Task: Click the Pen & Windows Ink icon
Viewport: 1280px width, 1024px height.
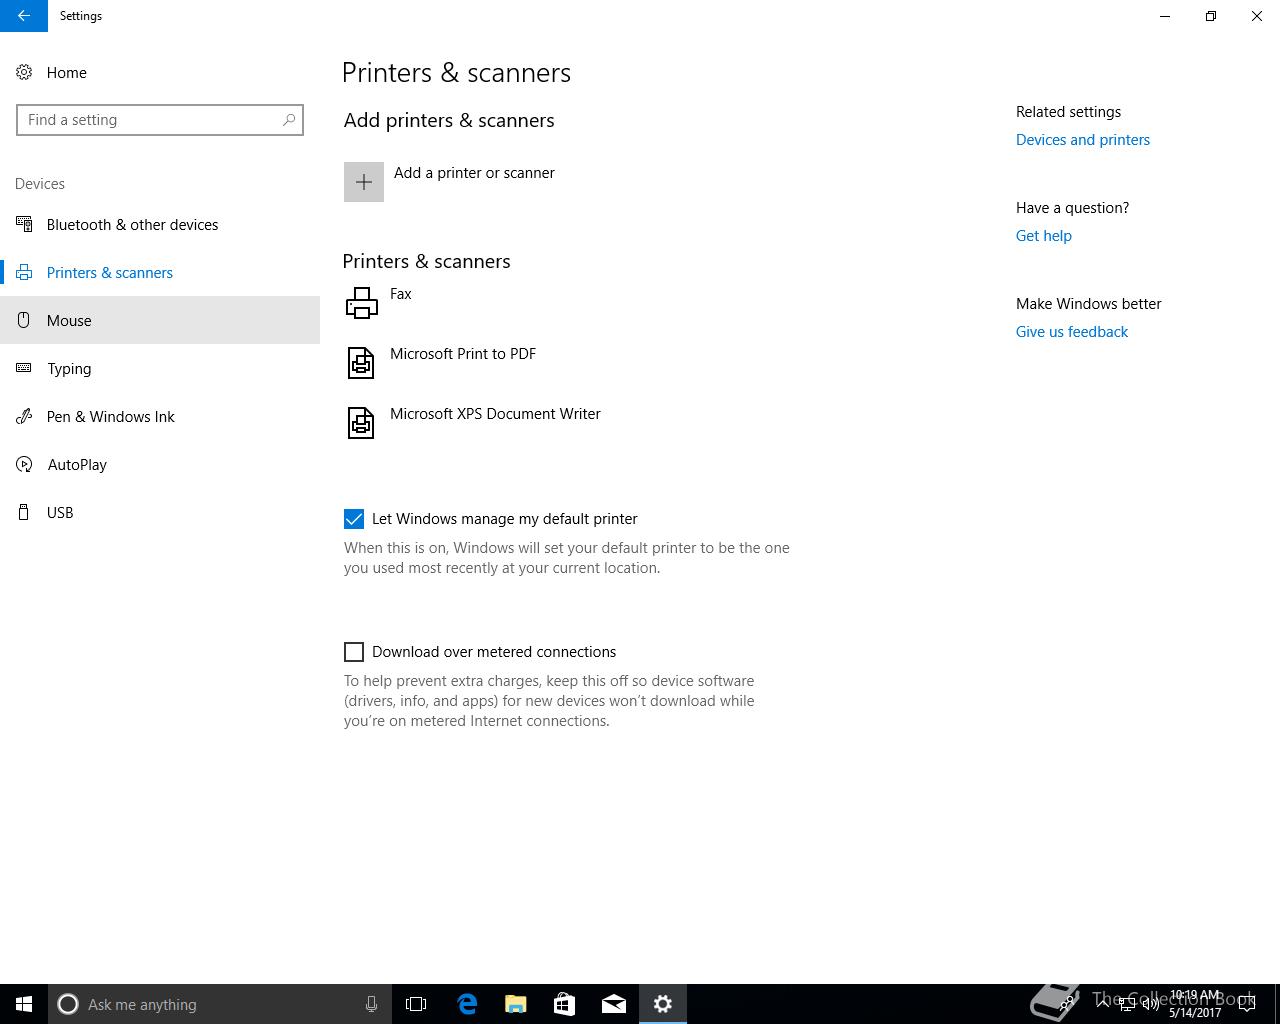Action: [24, 417]
